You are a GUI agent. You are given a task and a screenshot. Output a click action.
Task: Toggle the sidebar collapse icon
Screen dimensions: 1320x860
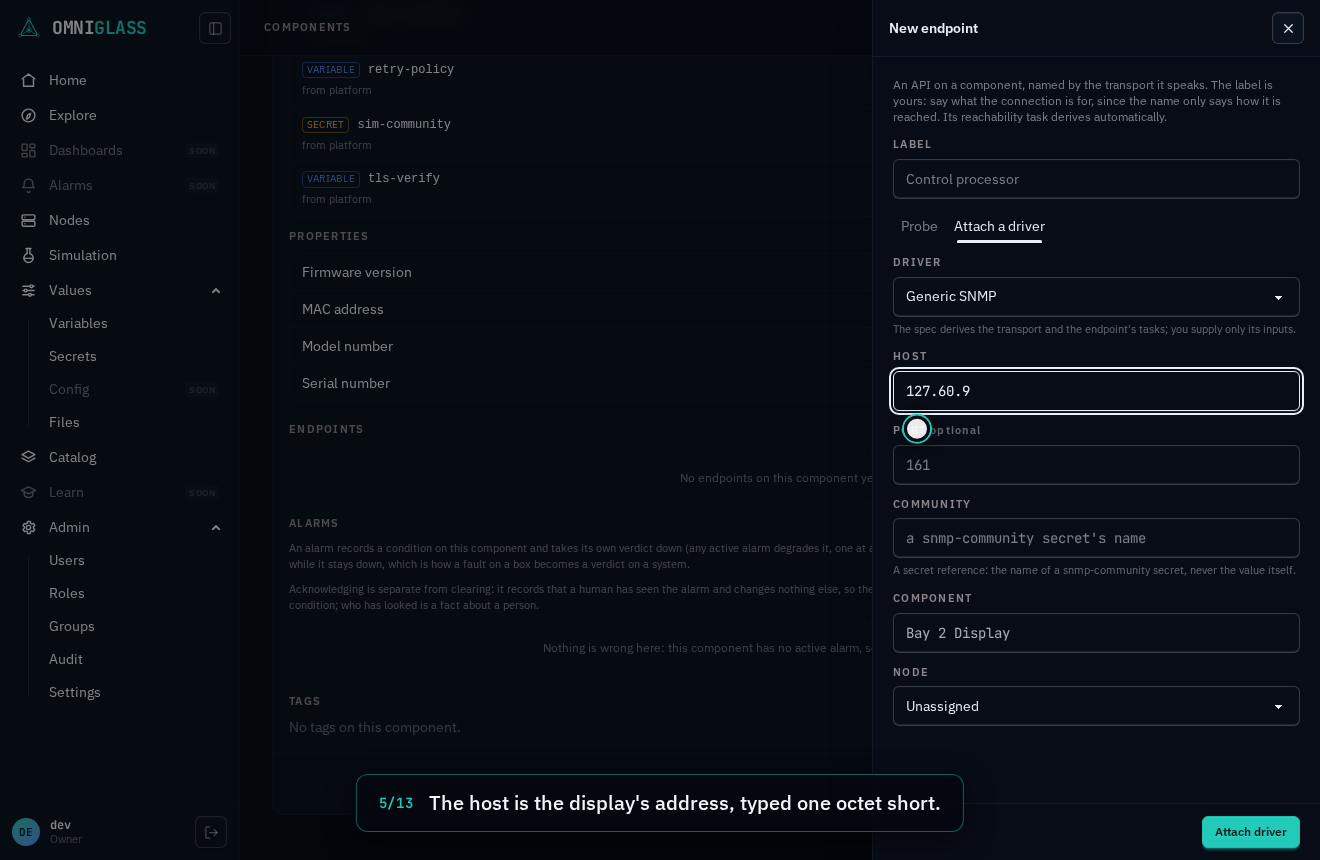click(x=215, y=28)
